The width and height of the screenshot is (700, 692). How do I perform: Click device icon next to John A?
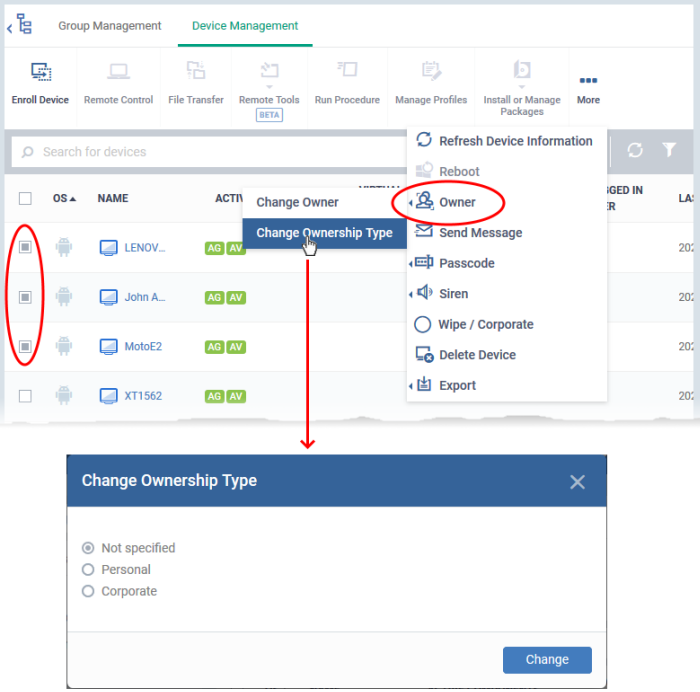[x=108, y=297]
